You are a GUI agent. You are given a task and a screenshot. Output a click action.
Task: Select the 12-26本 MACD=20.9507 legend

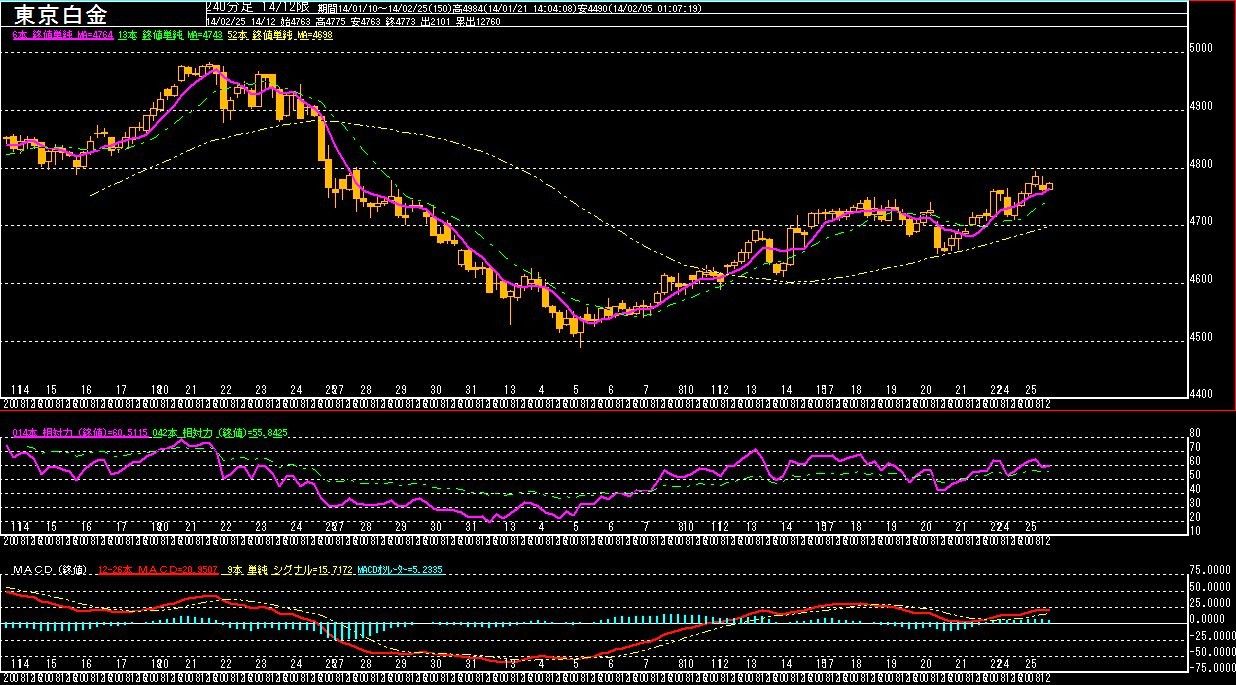157,569
